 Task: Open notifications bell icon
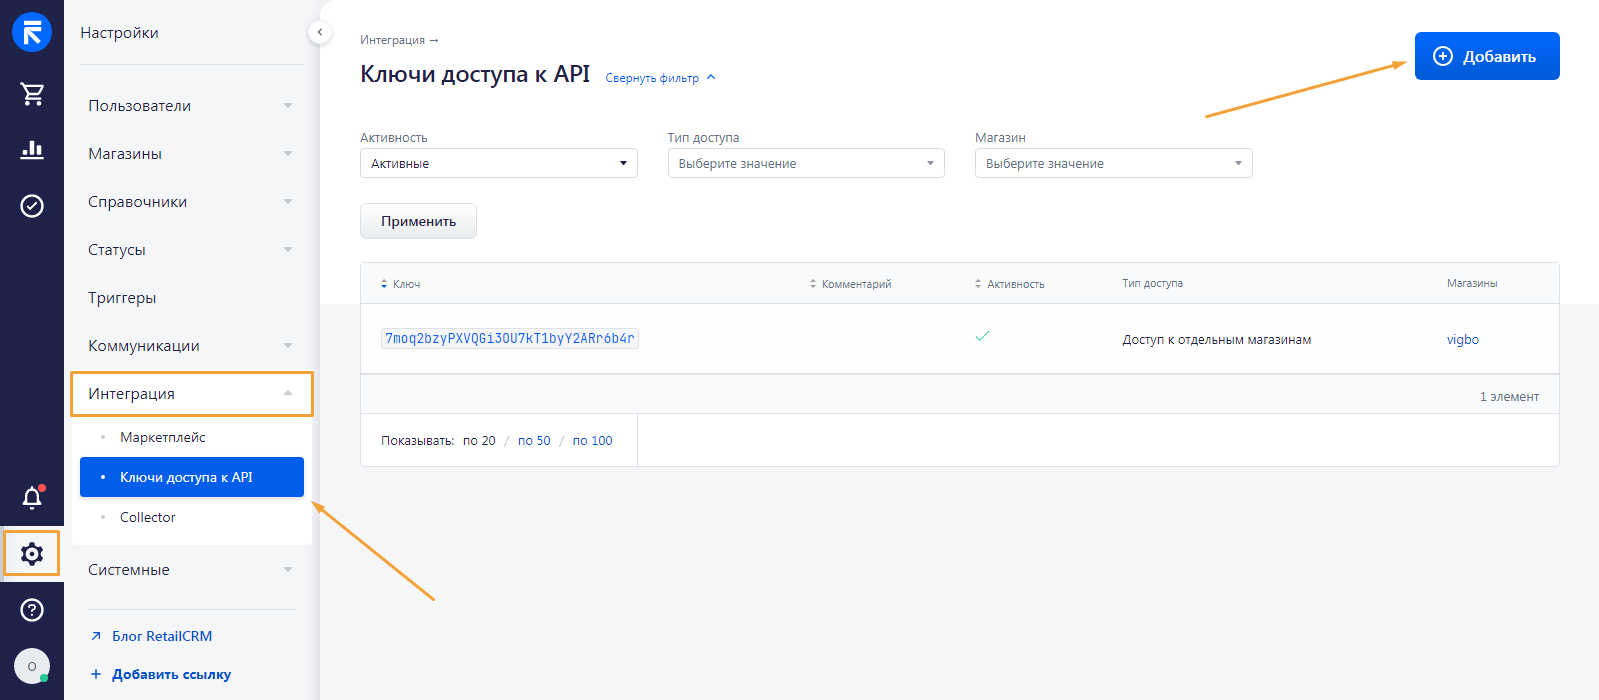tap(32, 498)
